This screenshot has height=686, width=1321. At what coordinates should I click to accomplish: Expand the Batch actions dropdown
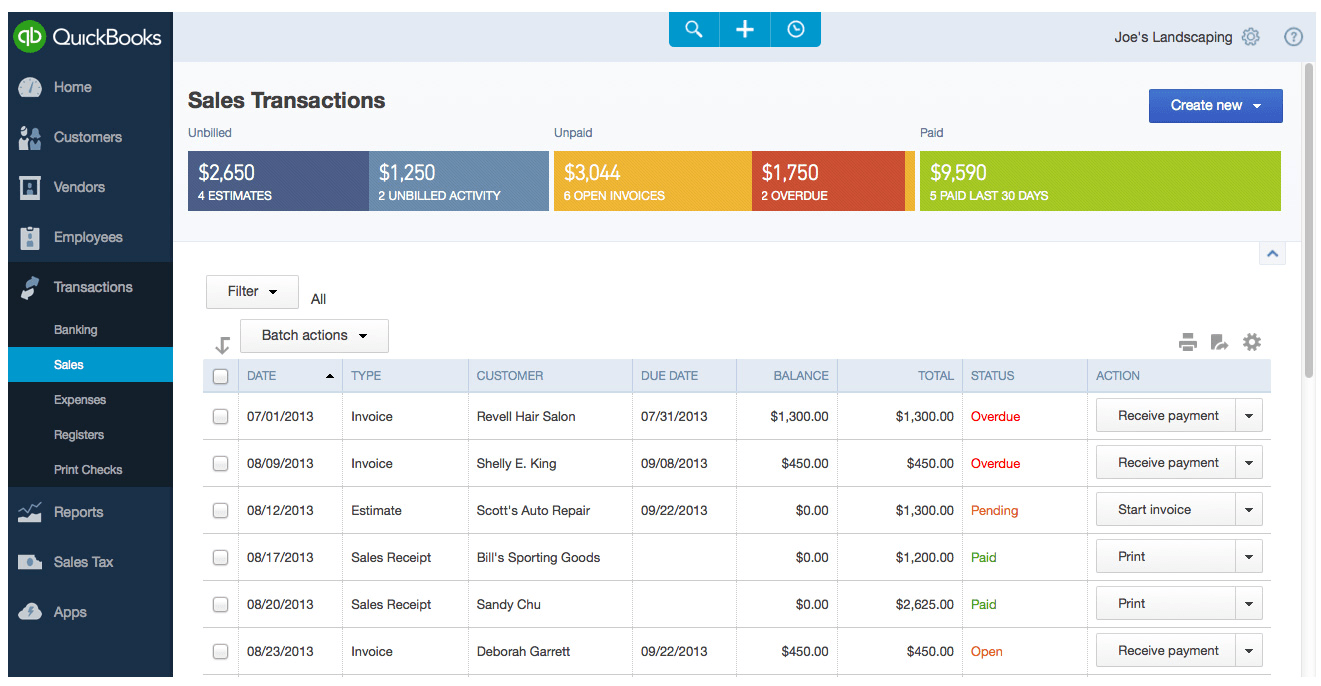pyautogui.click(x=314, y=336)
